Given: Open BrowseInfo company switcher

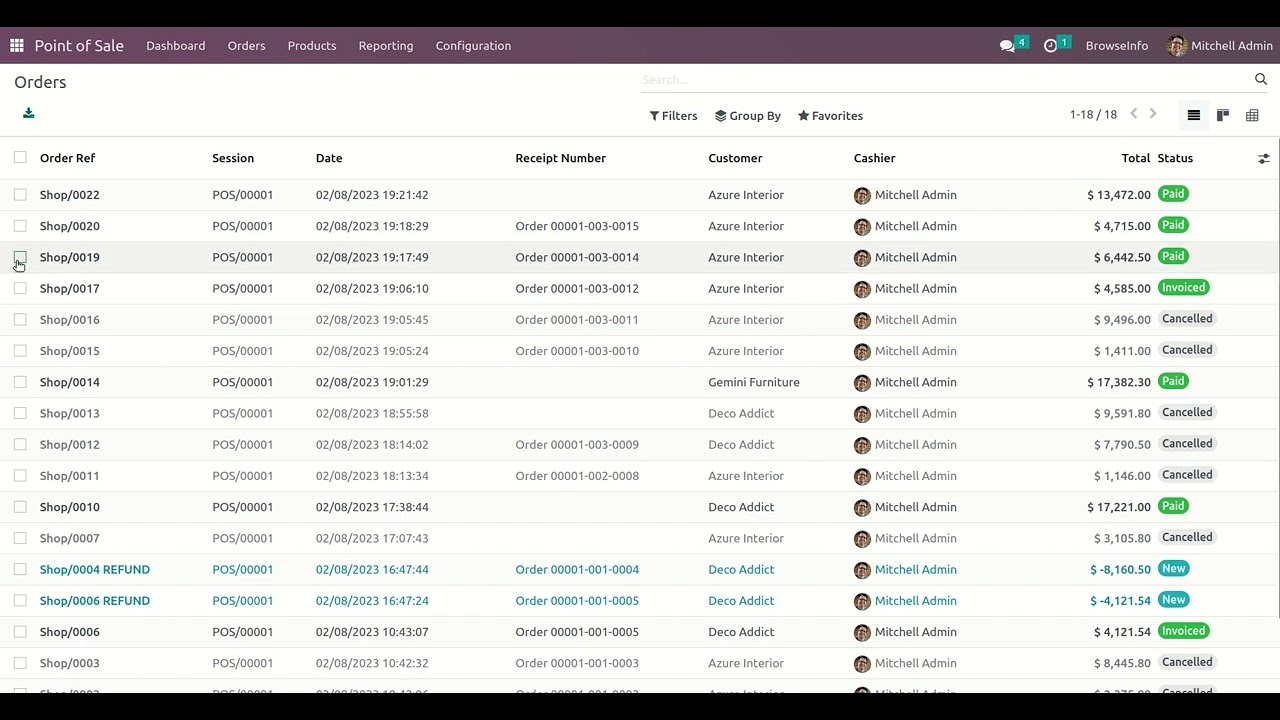Looking at the screenshot, I should pyautogui.click(x=1117, y=46).
